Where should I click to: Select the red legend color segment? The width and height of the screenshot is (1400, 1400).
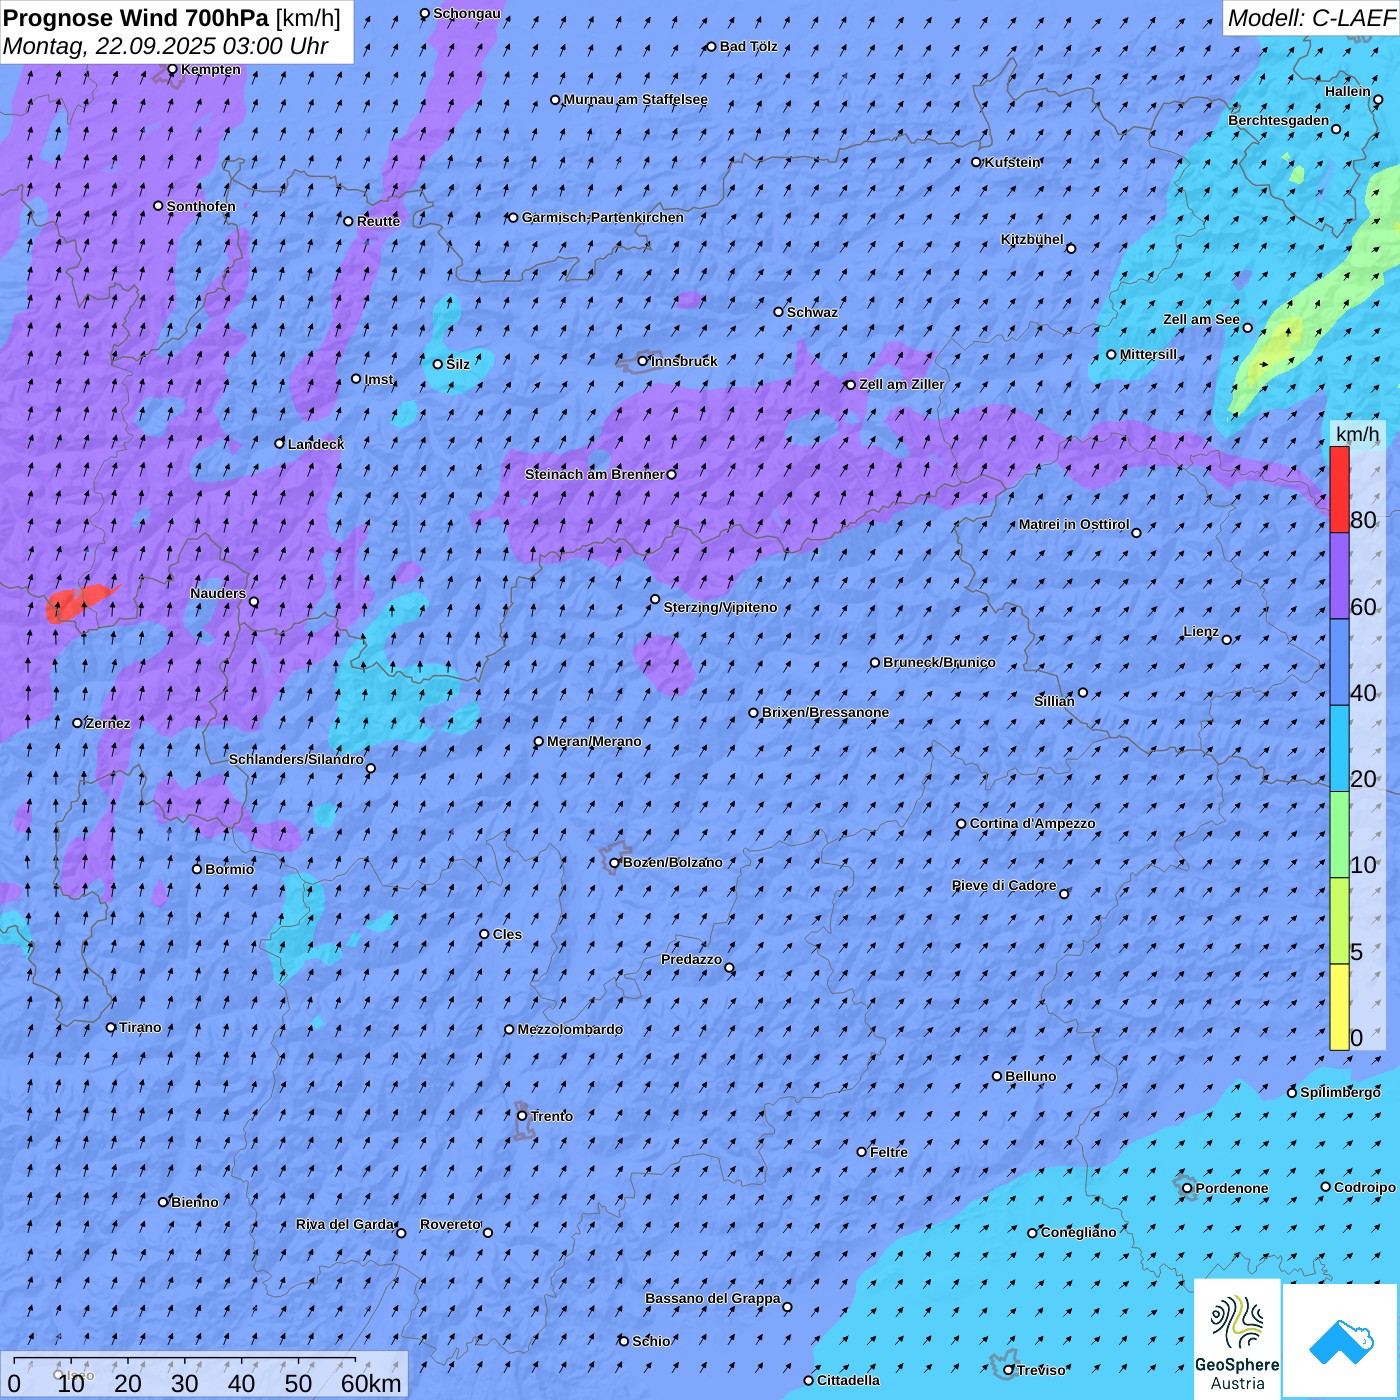(x=1339, y=489)
